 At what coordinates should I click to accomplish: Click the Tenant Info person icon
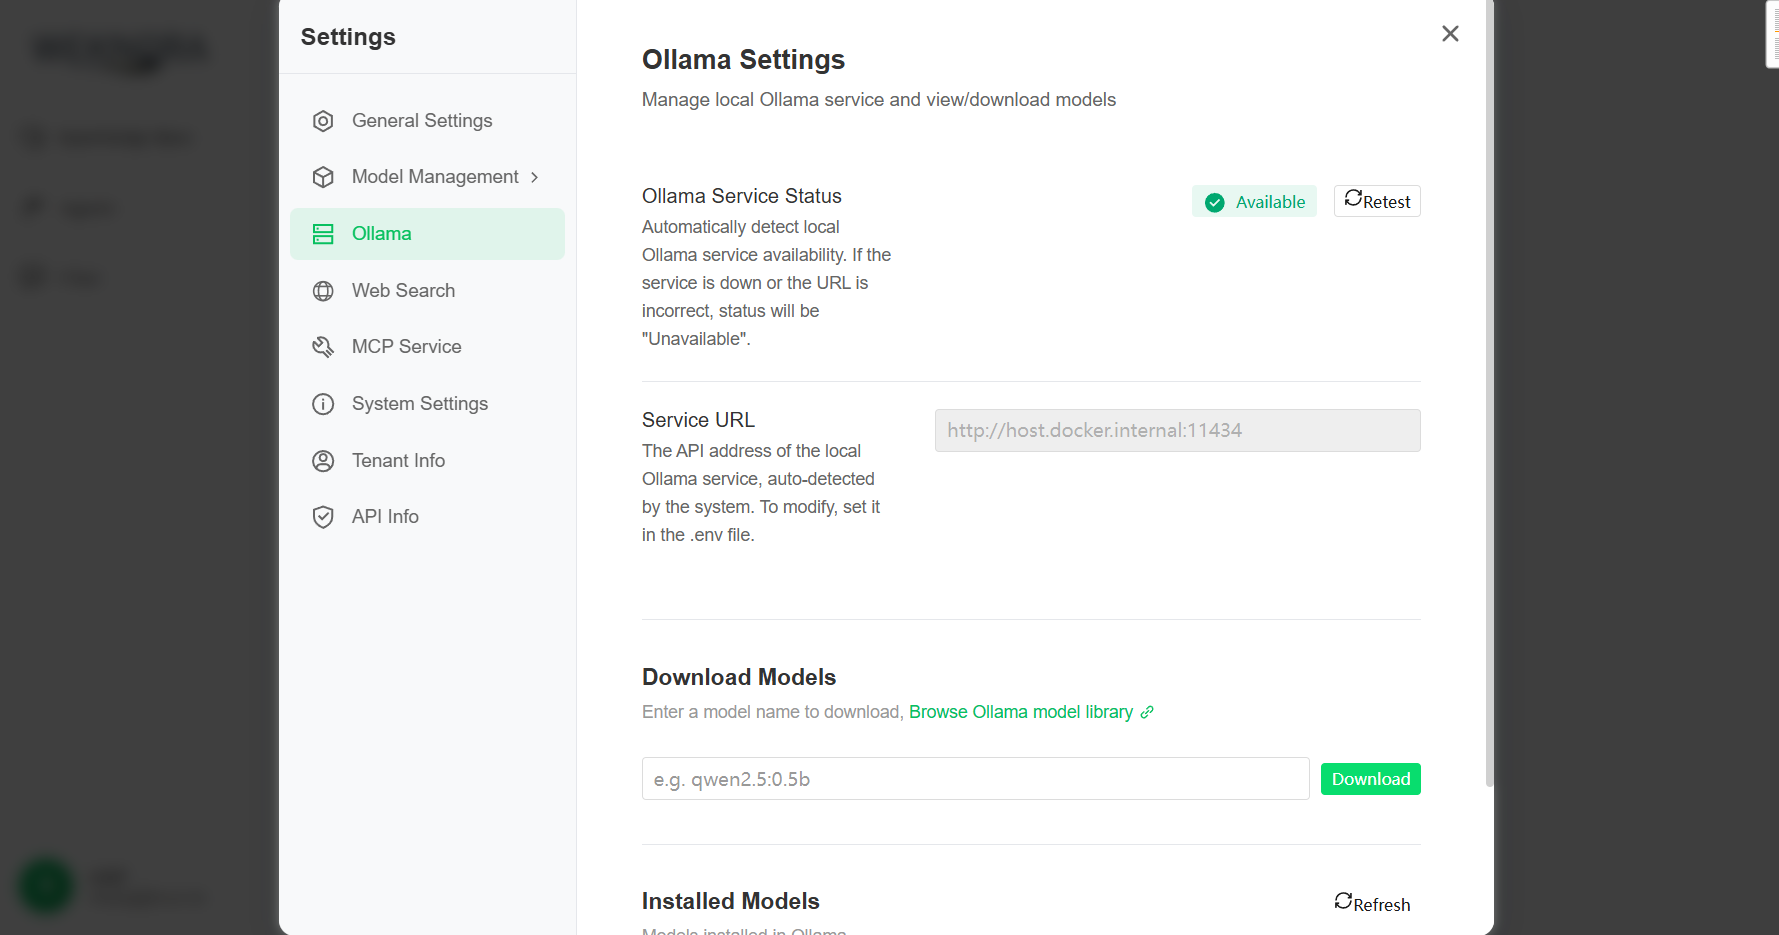323,460
